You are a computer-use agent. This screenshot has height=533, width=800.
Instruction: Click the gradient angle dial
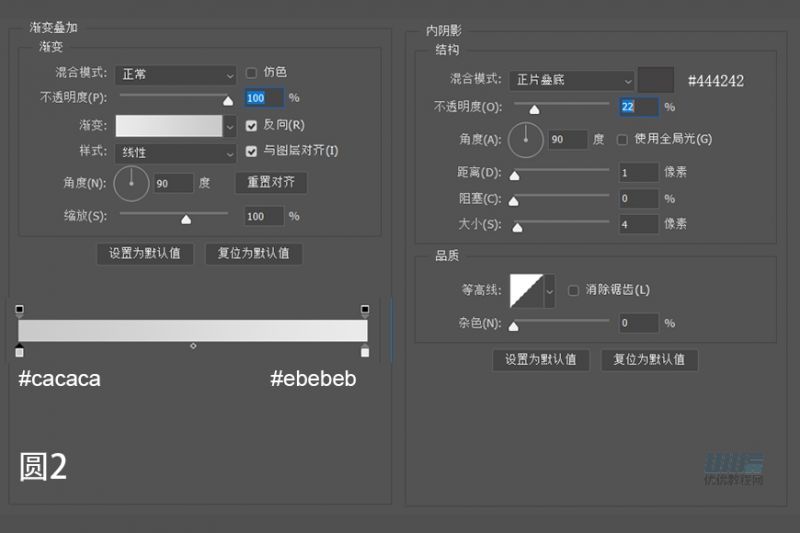pos(131,183)
